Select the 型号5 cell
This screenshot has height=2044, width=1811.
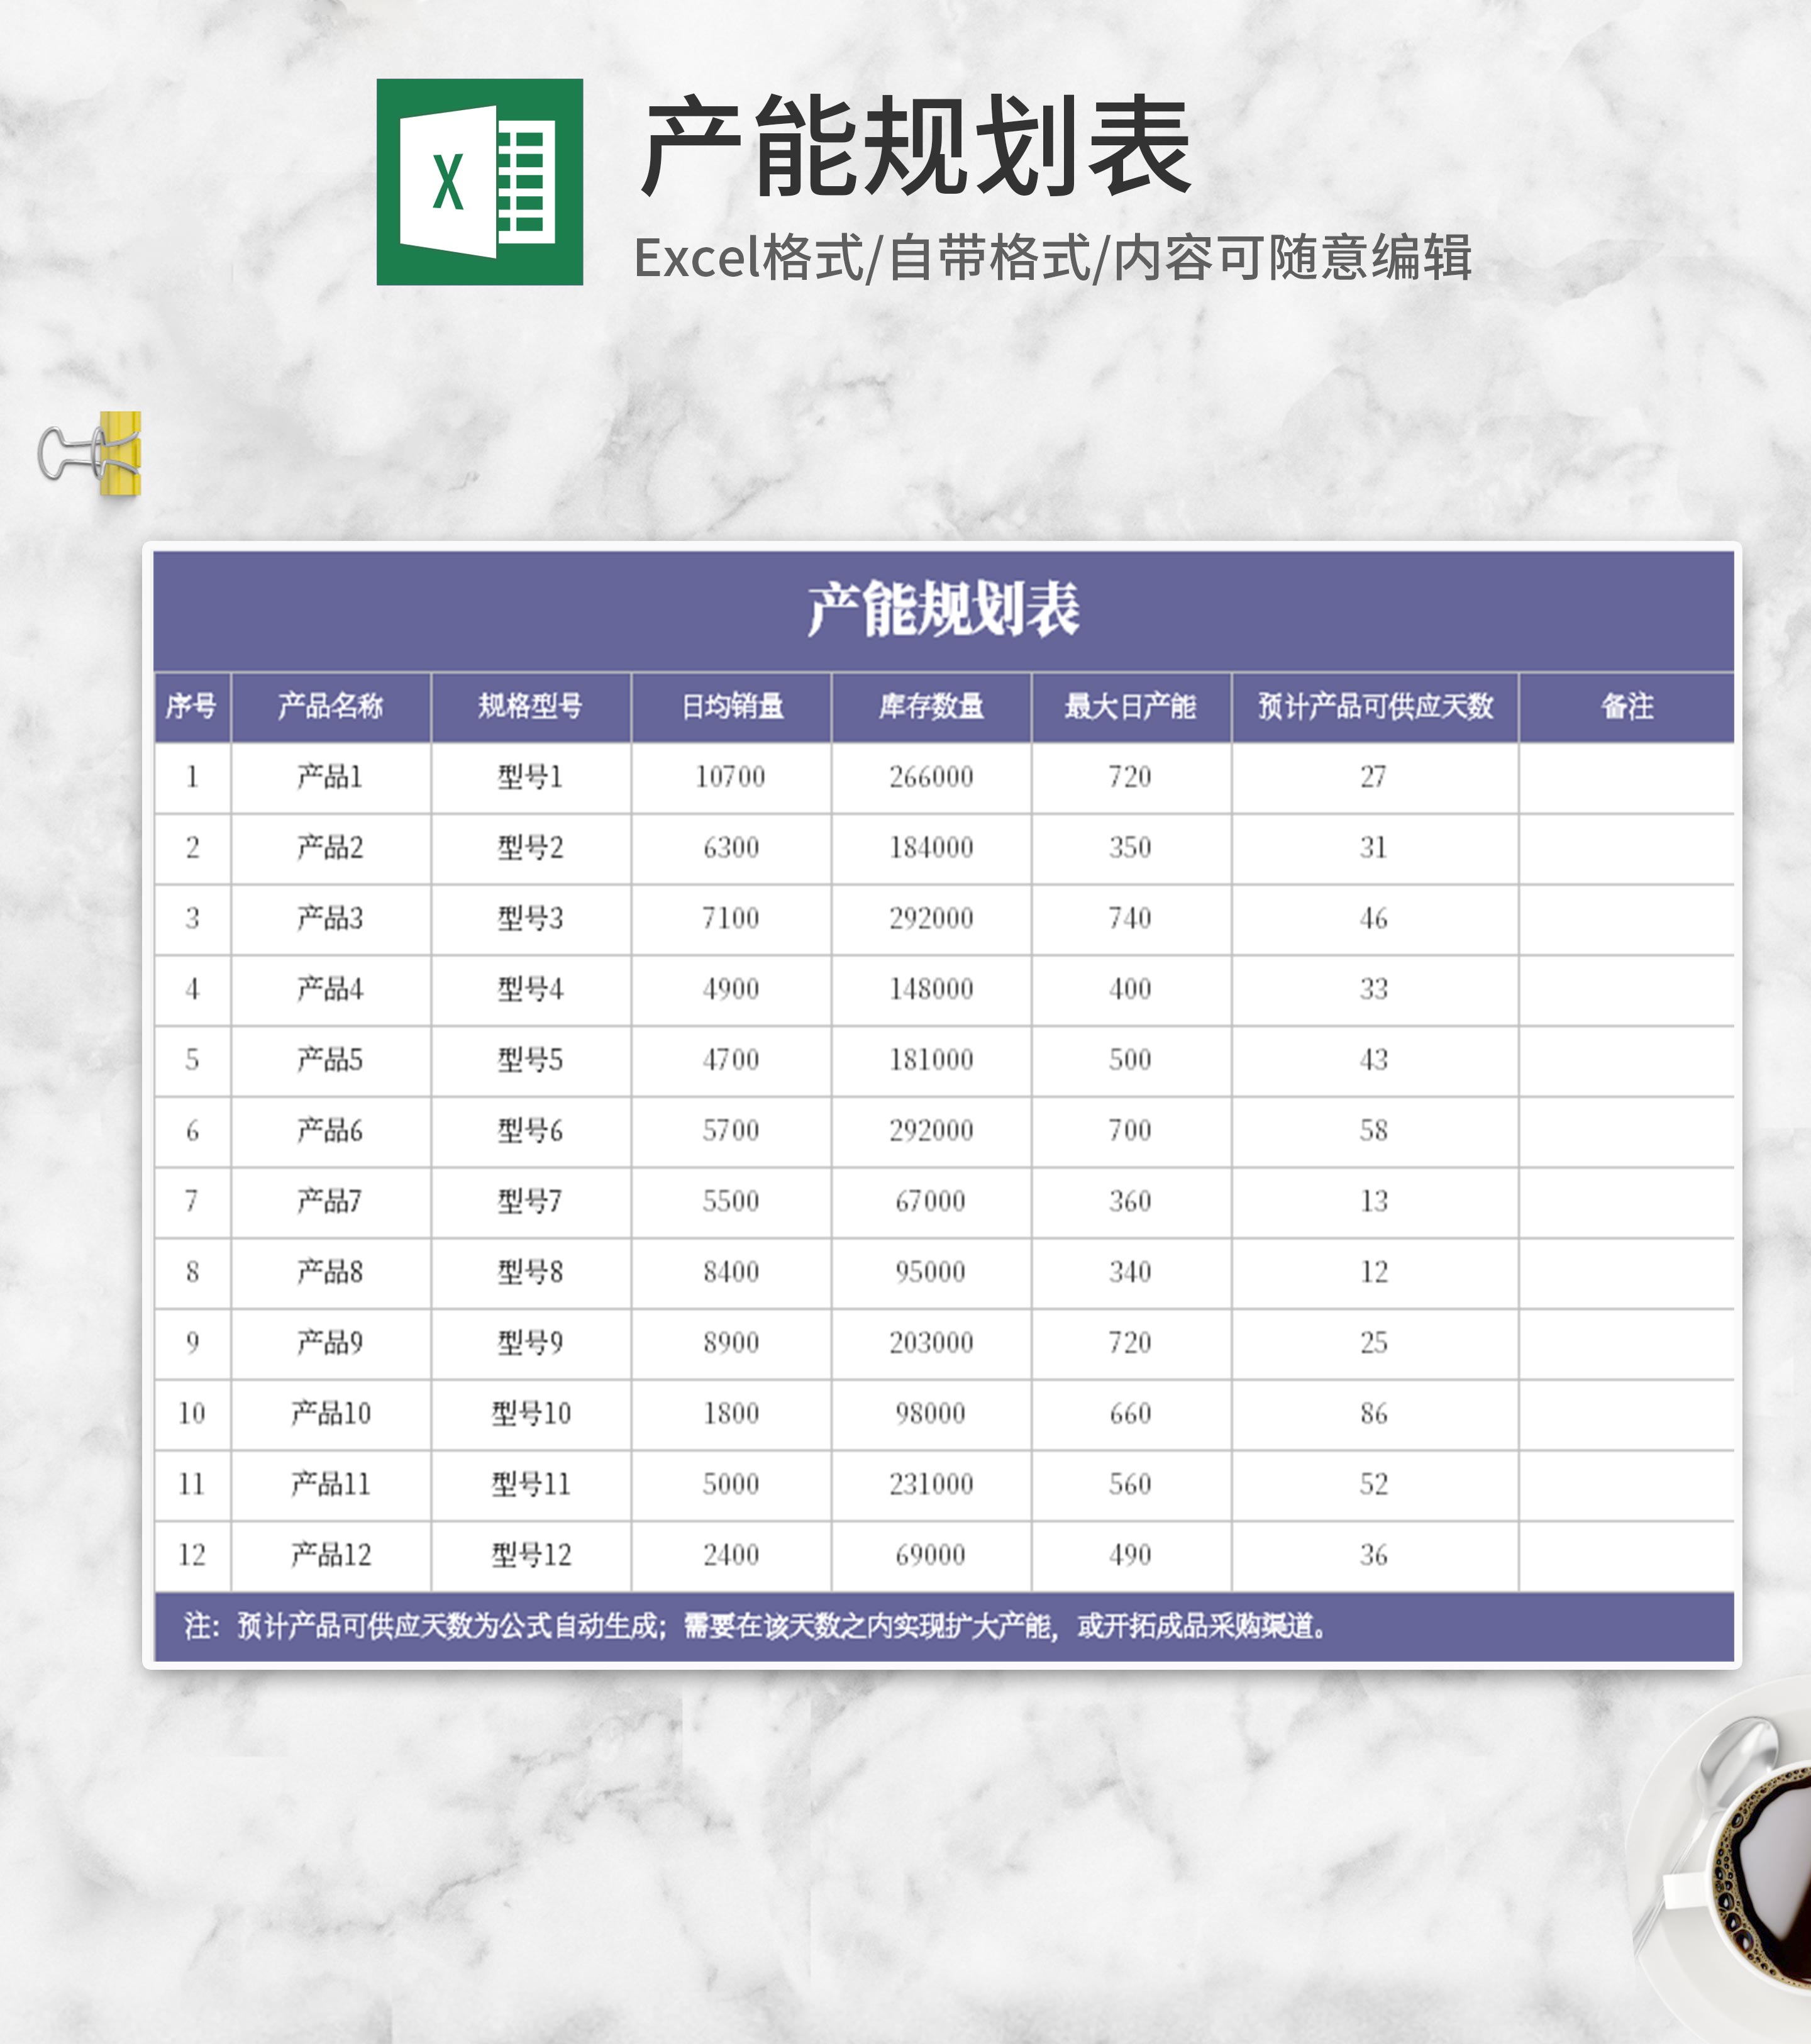[x=530, y=1060]
